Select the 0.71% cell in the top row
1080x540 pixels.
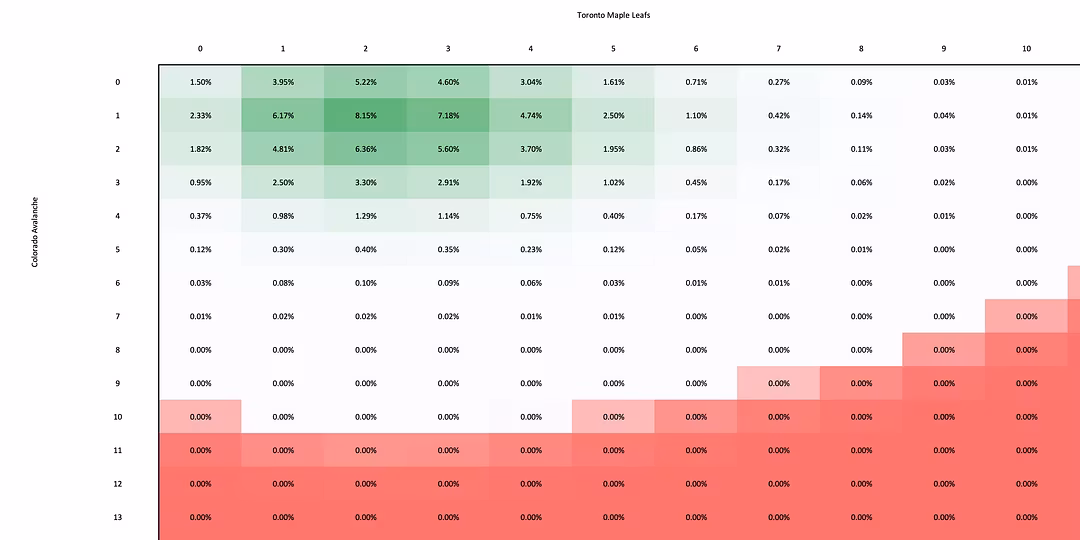click(x=696, y=82)
